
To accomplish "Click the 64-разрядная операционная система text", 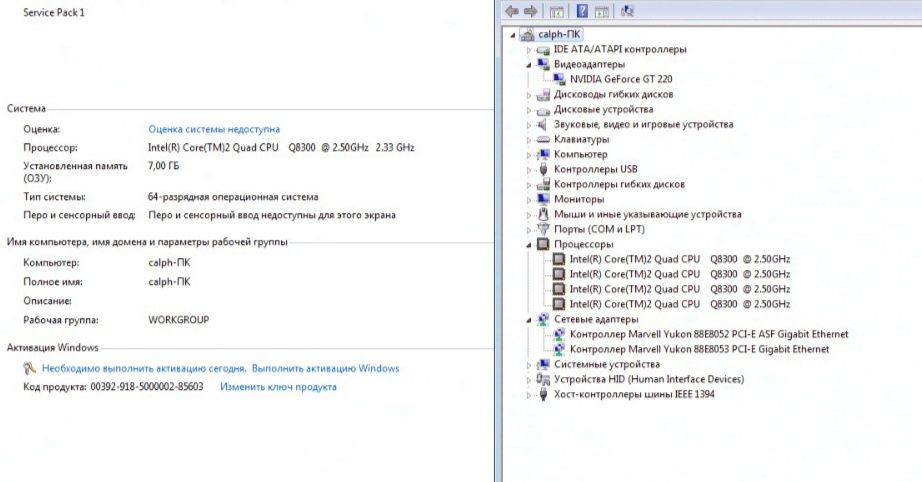I will 233,197.
